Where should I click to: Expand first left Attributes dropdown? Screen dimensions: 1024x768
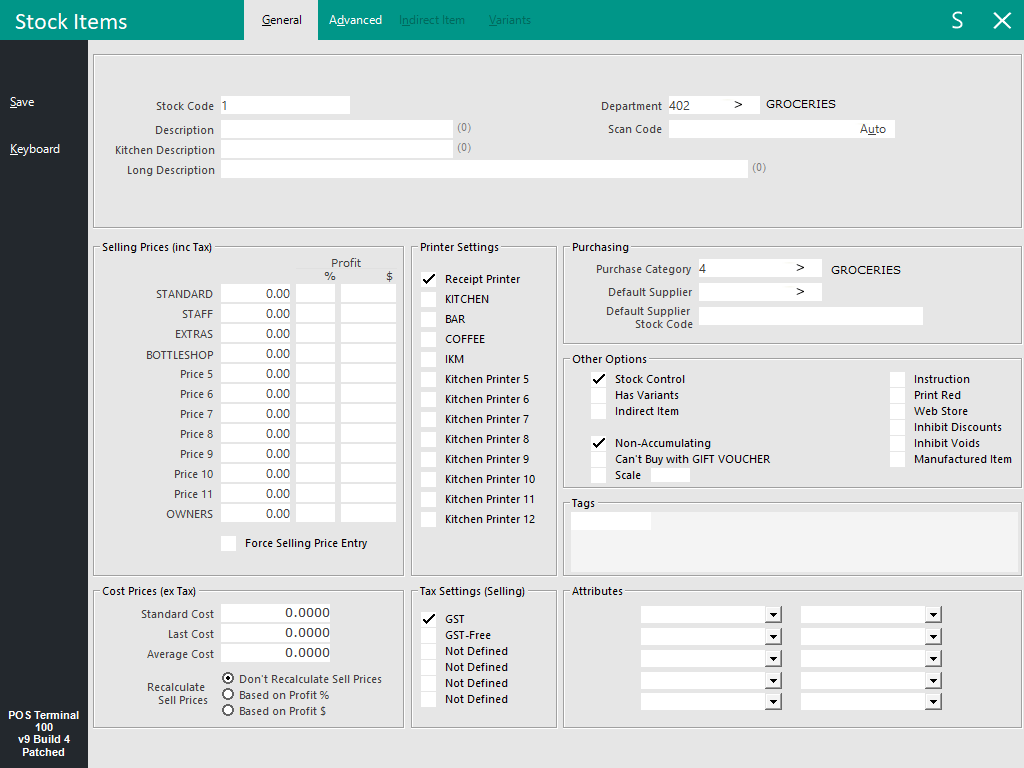point(773,615)
